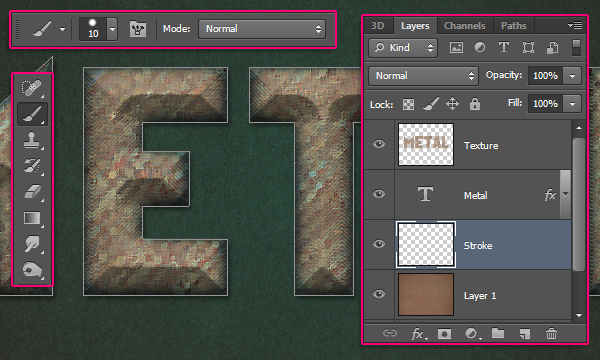Click the delete layer trash icon
The image size is (600, 360).
pos(551,334)
